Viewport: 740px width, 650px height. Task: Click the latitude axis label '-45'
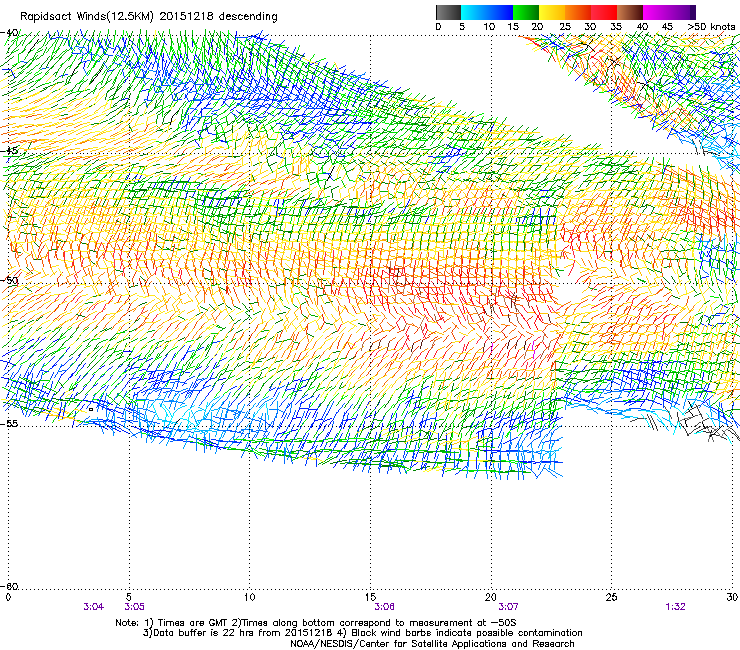click(x=9, y=151)
